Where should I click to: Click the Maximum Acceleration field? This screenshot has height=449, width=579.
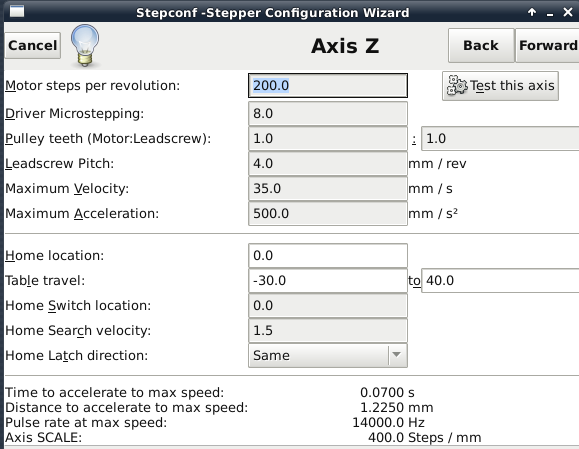[328, 213]
